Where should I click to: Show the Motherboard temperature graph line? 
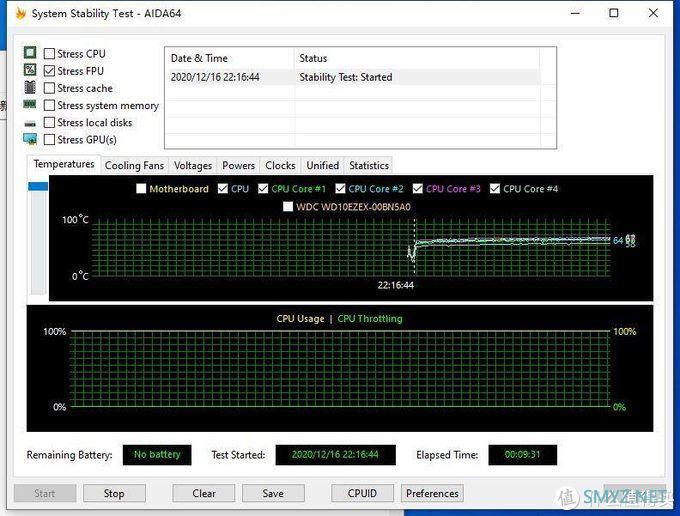click(141, 189)
